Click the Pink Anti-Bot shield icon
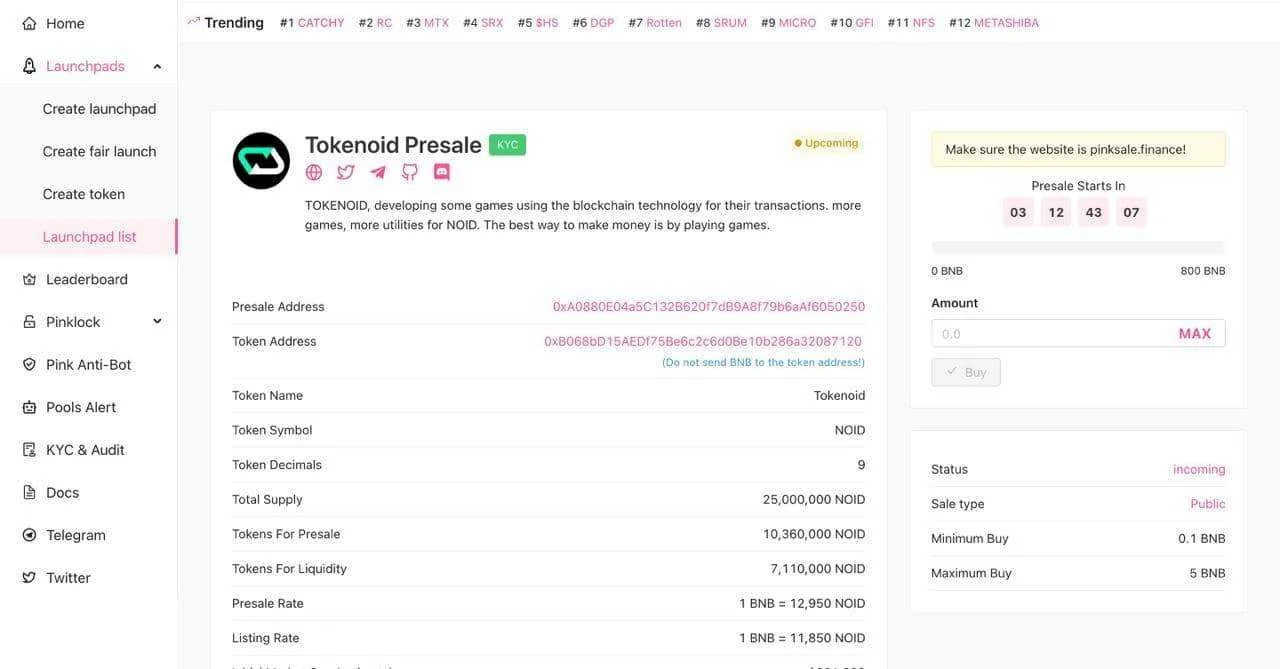This screenshot has width=1280, height=669. coord(29,365)
